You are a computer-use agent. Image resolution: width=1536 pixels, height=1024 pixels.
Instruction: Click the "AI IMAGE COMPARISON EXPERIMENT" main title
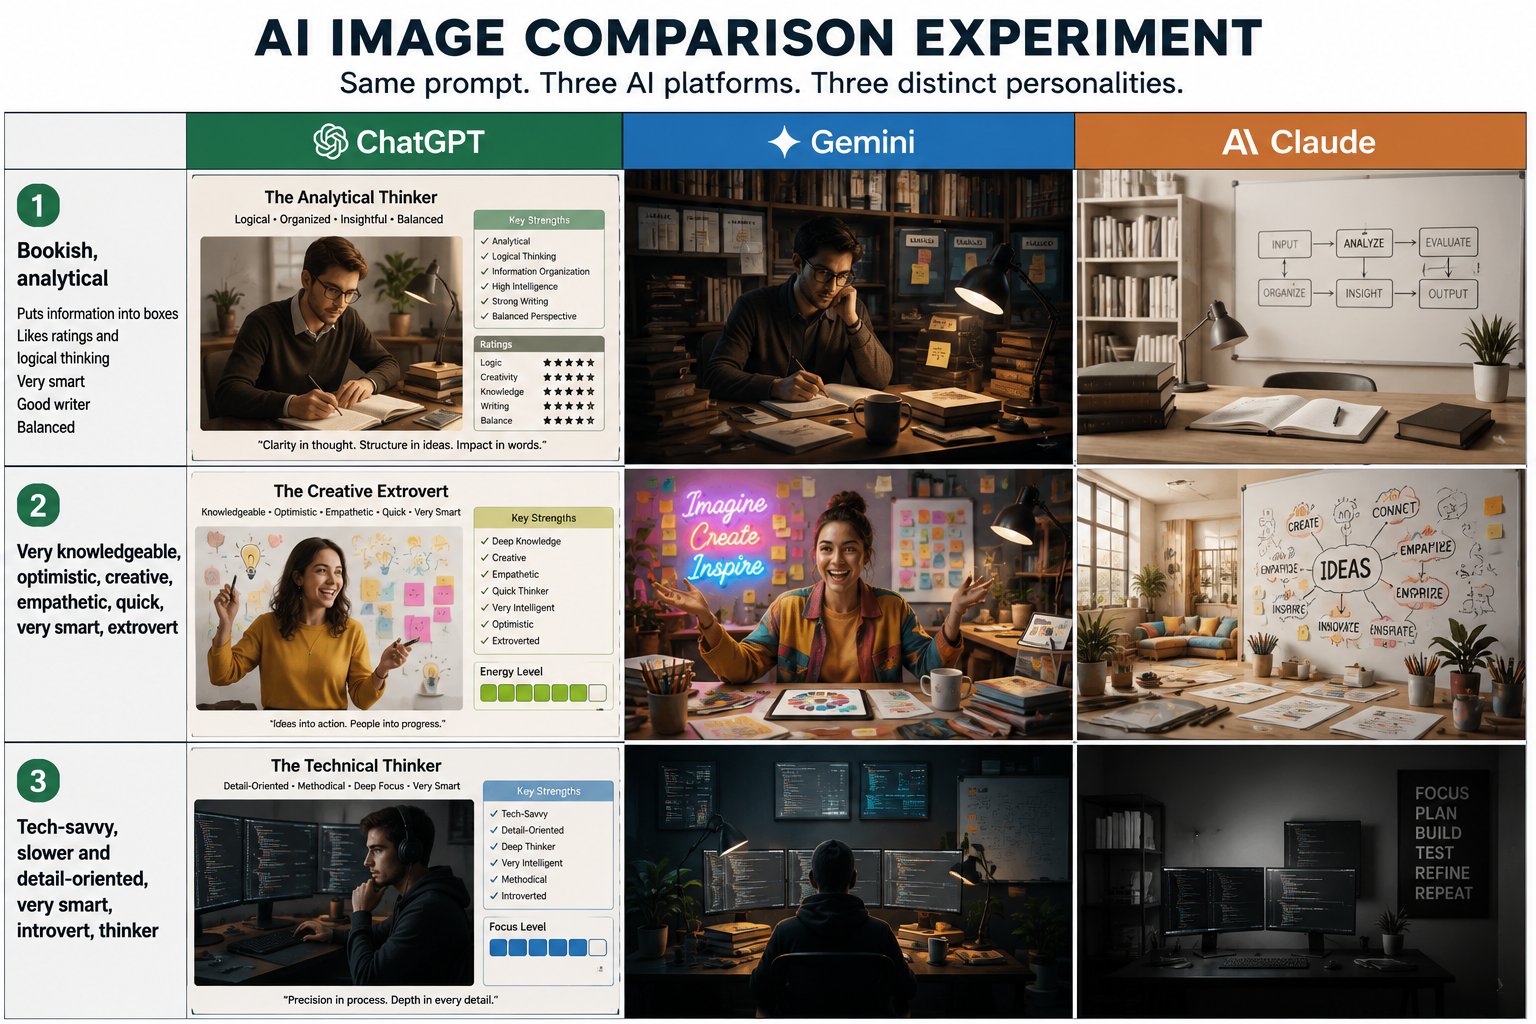(759, 38)
